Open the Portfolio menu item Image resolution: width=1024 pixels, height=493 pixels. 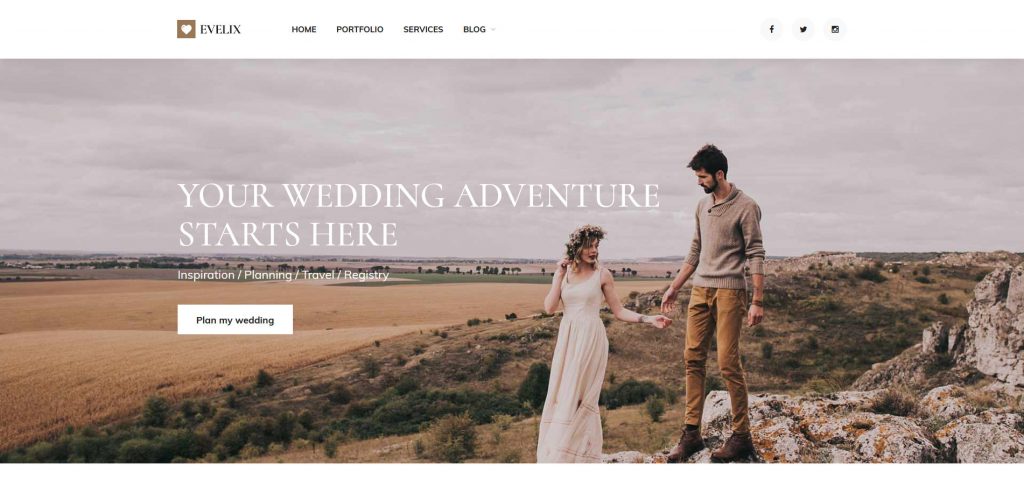pos(360,29)
